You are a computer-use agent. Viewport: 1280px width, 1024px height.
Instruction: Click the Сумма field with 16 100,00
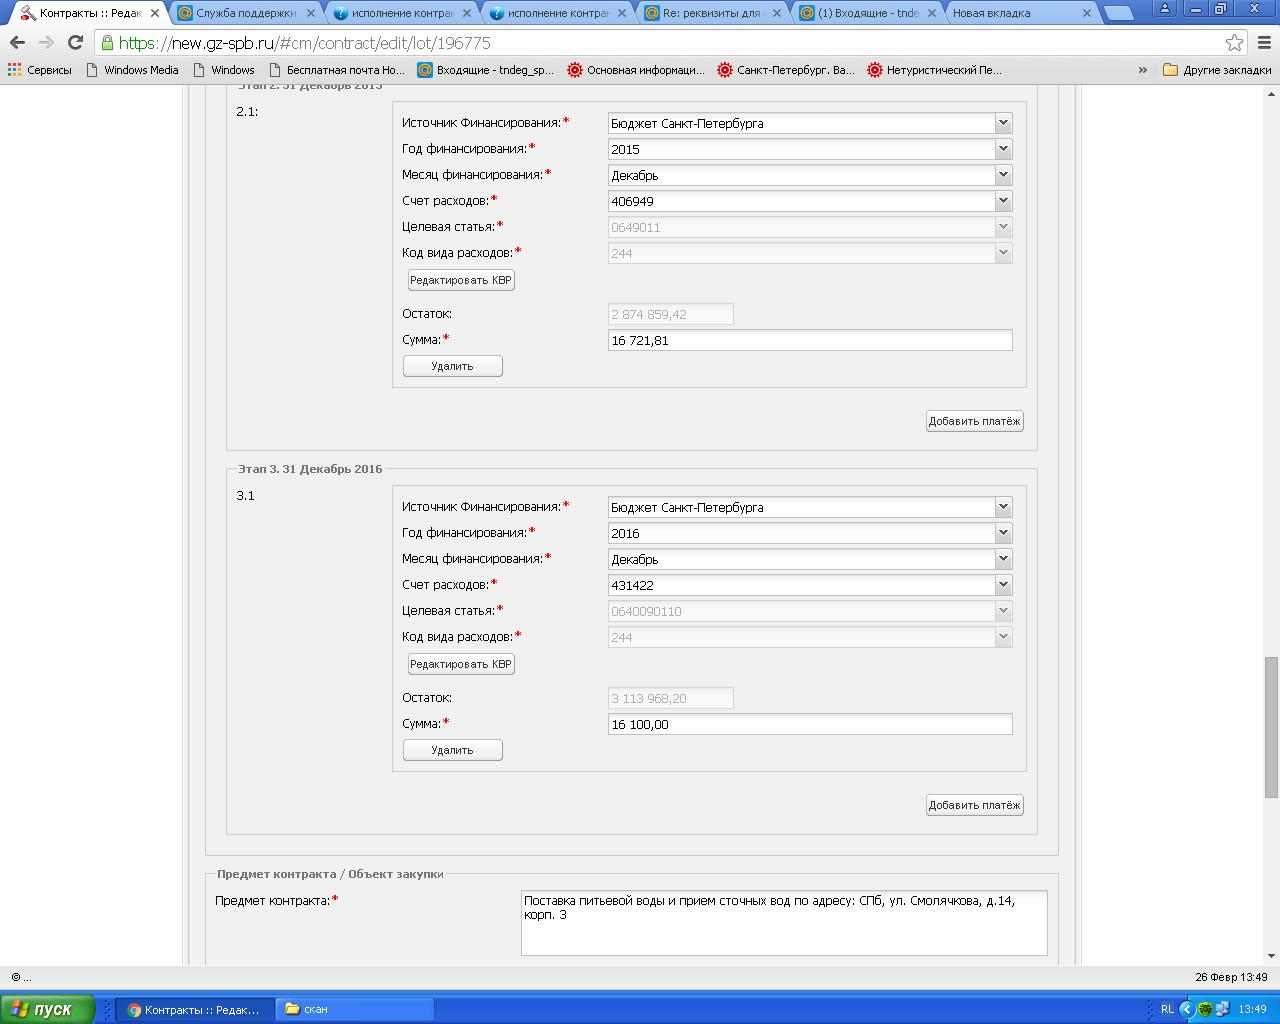coord(810,724)
